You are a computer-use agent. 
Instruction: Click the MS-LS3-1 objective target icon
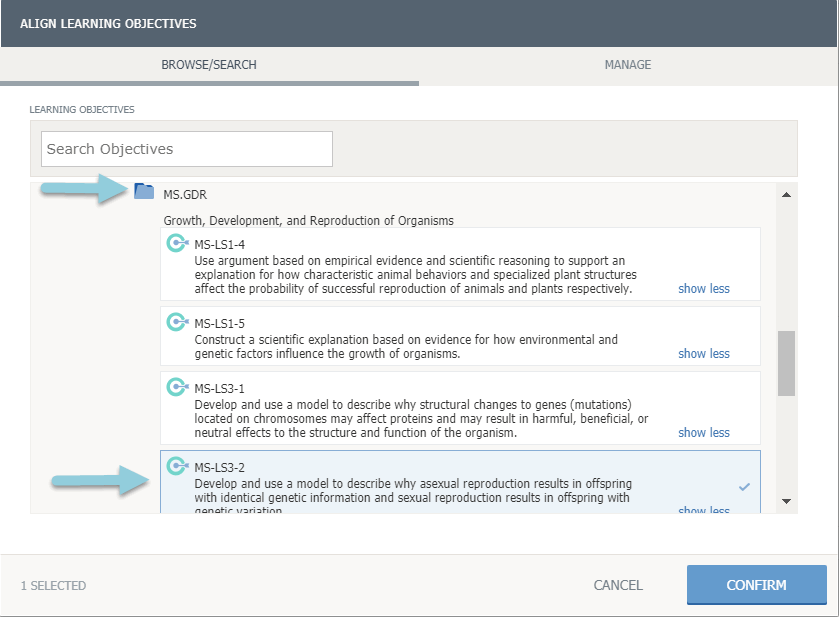click(x=177, y=387)
